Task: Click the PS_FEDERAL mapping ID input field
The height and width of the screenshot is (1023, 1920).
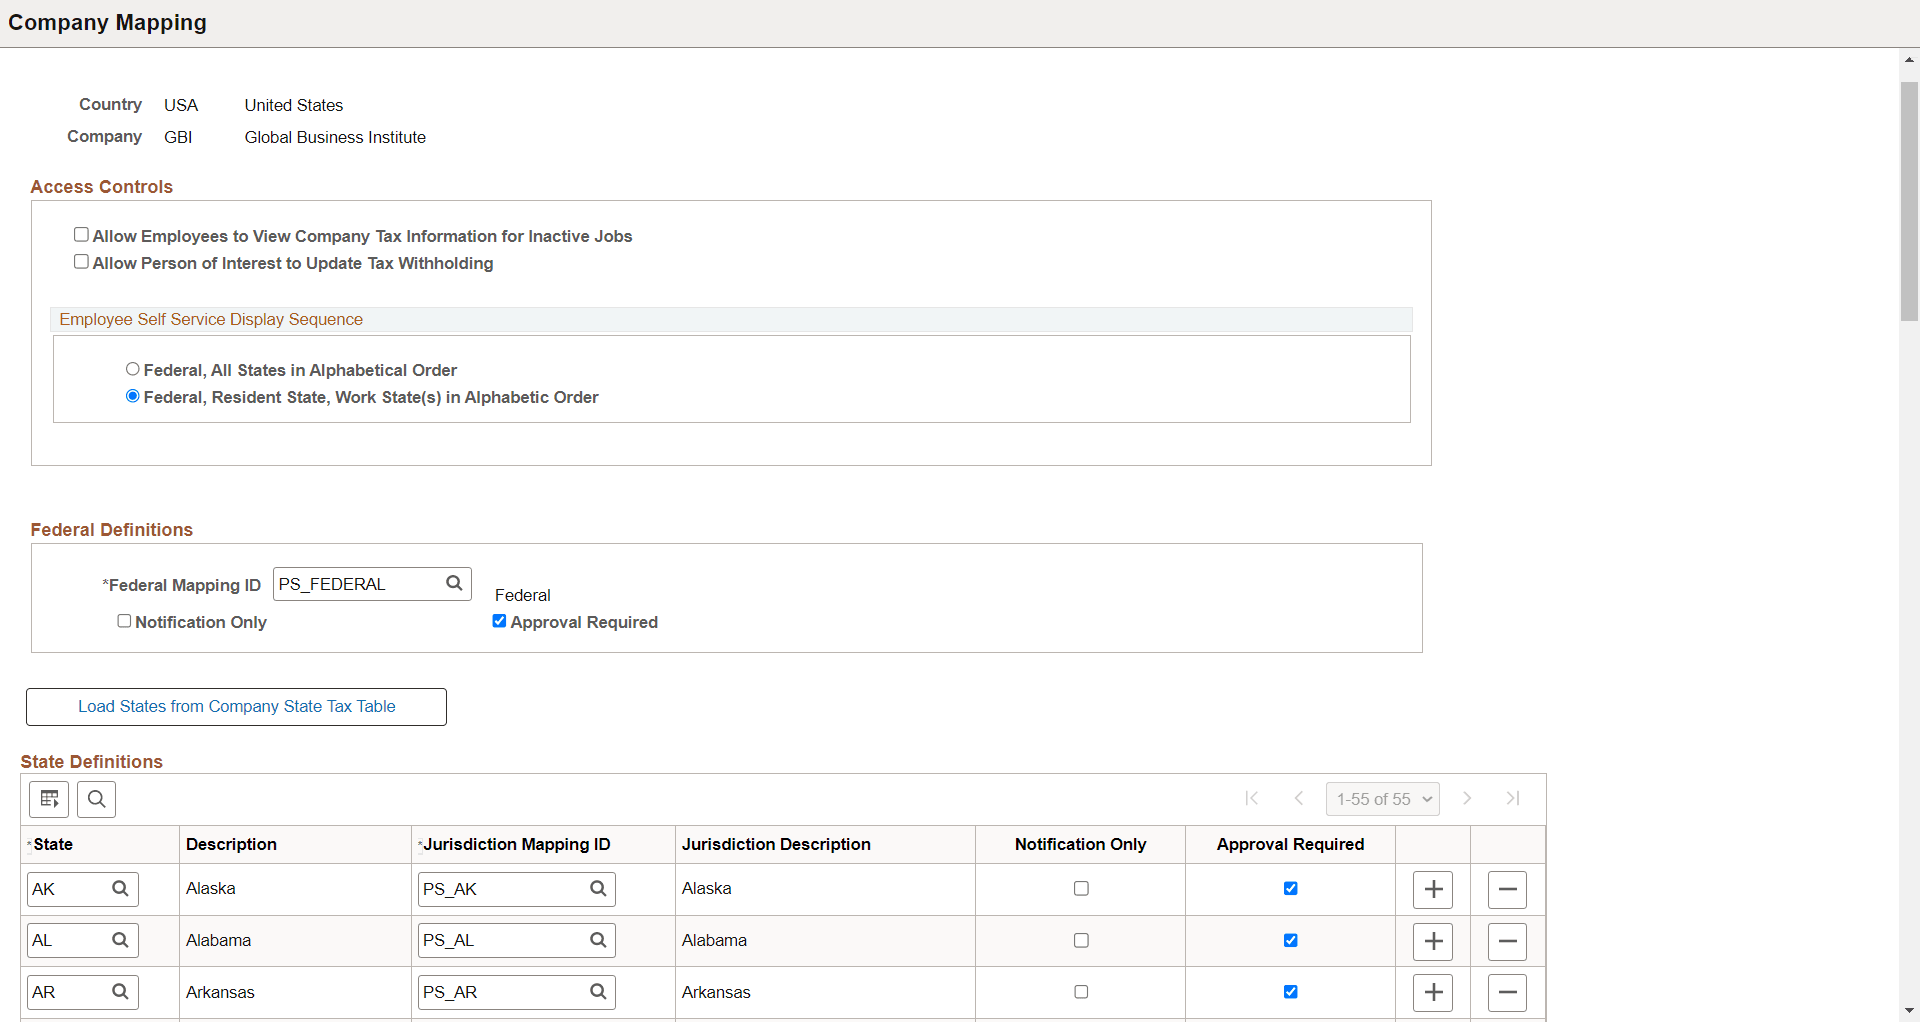Action: pos(358,584)
